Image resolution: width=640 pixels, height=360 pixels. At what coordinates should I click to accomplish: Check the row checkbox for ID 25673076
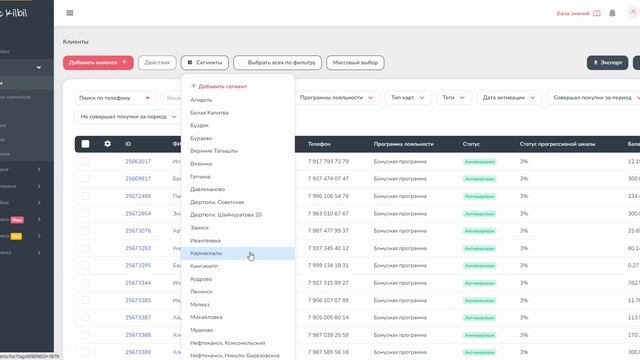click(85, 231)
